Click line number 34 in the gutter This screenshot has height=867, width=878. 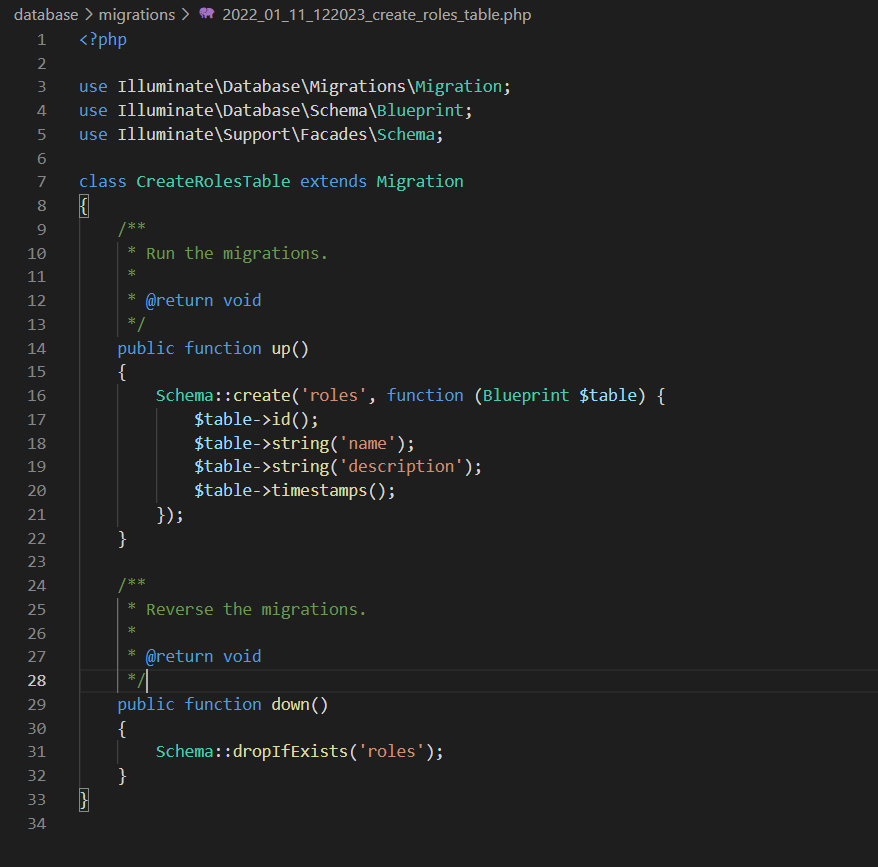[x=37, y=824]
